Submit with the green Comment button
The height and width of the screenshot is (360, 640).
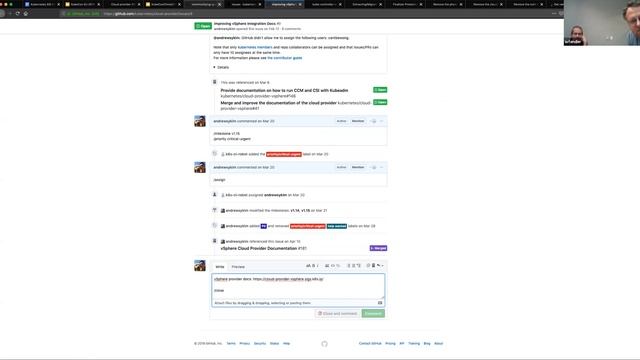(373, 313)
